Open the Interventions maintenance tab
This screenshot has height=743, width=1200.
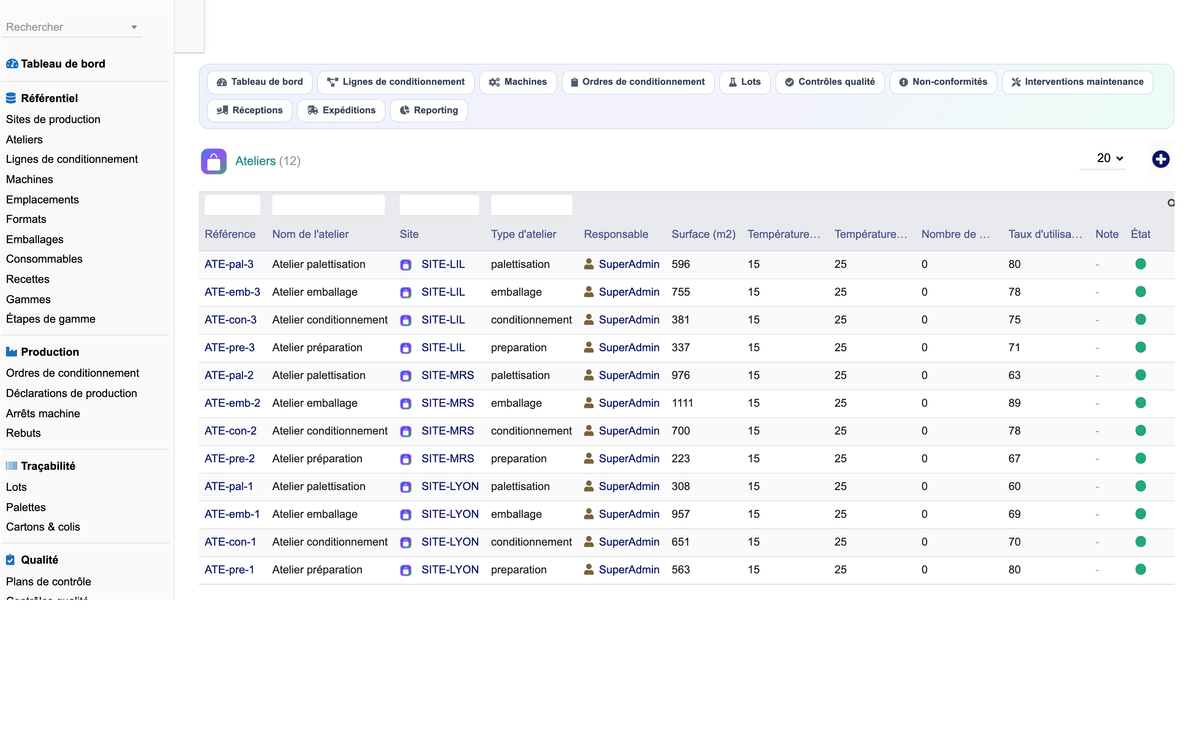(x=1077, y=82)
